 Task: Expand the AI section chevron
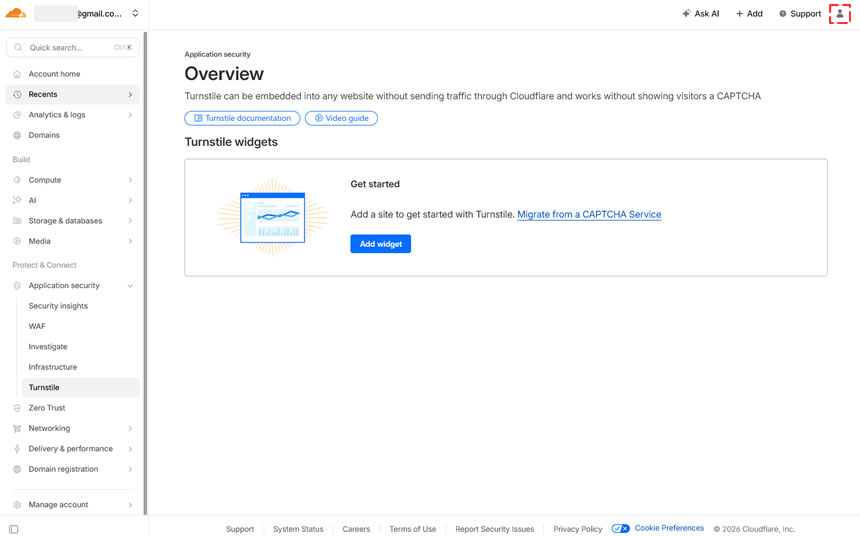pos(131,200)
